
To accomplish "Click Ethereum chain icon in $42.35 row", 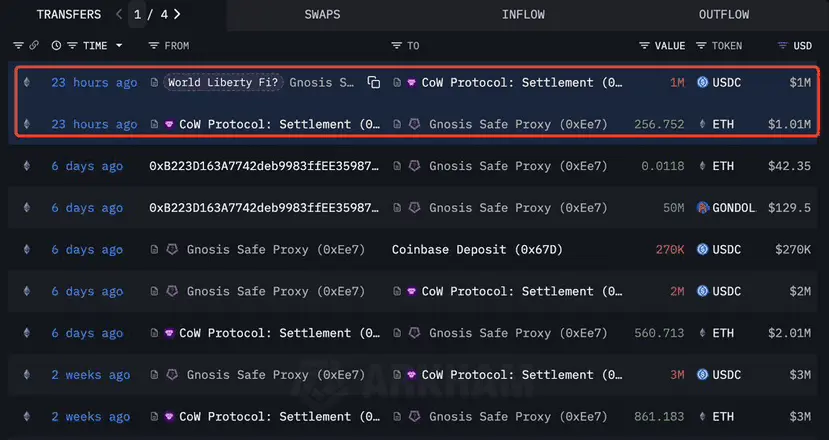I will pyautogui.click(x=27, y=166).
